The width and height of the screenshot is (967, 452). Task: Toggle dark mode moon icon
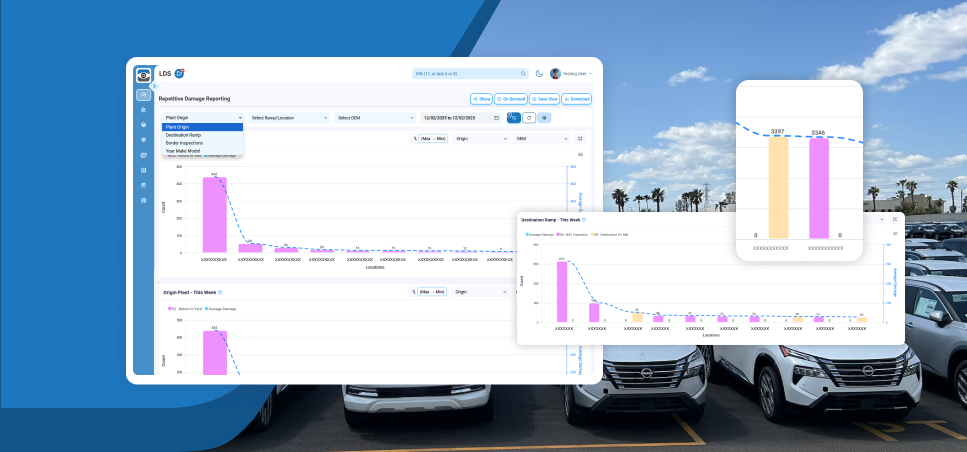point(539,73)
